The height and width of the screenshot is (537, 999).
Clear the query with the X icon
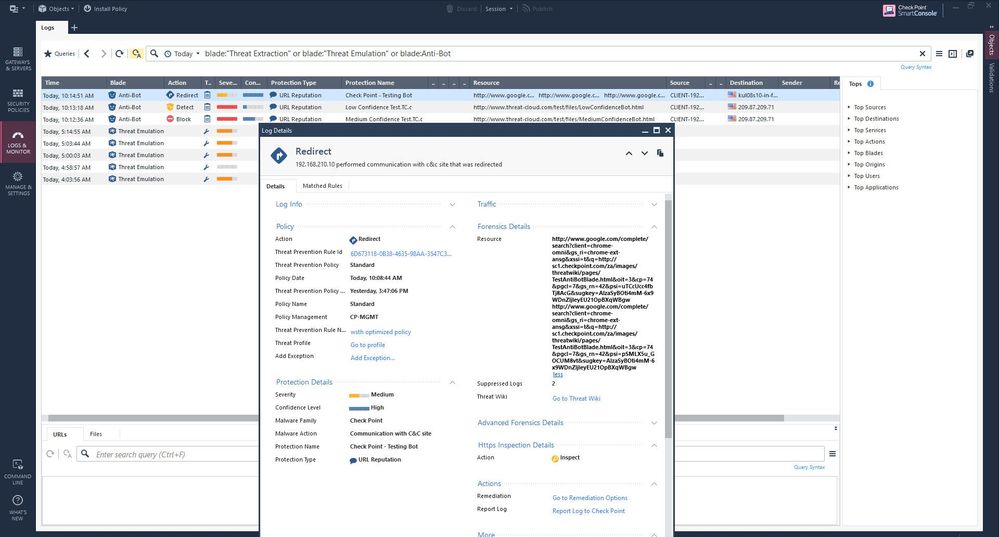(x=922, y=53)
